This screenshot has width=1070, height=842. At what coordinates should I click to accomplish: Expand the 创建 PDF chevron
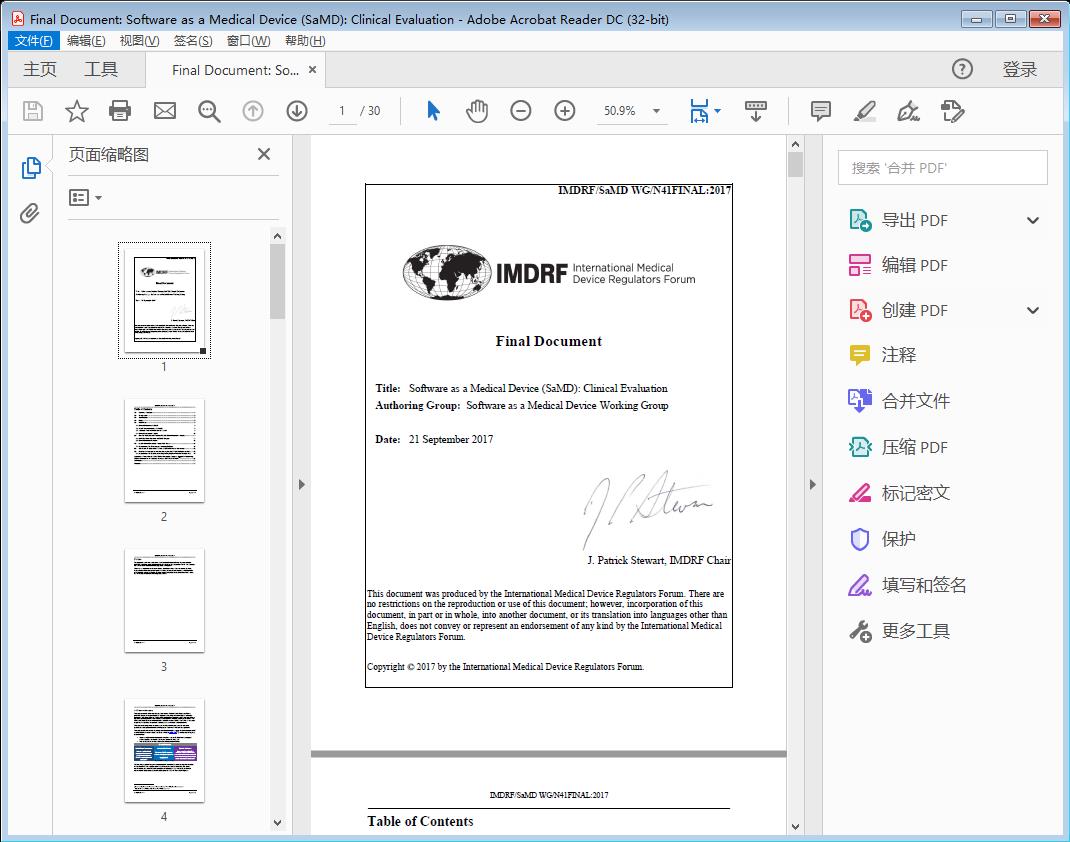tap(1032, 310)
